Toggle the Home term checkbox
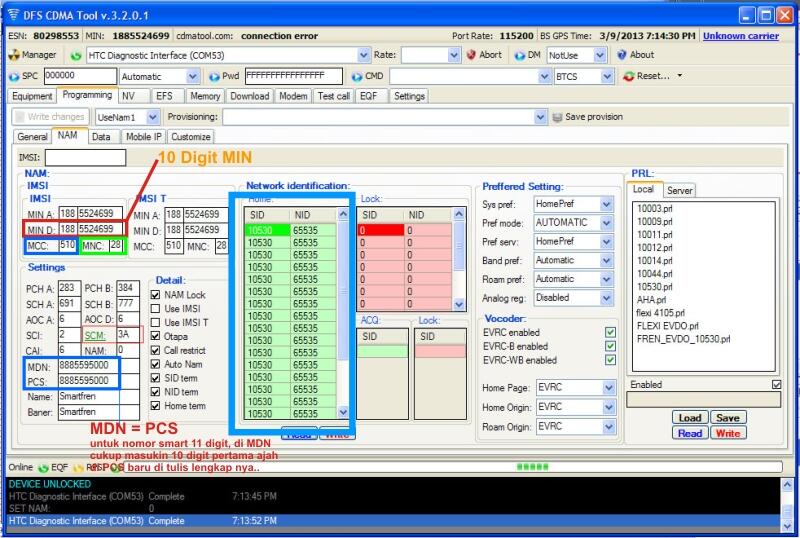The image size is (800, 538). pyautogui.click(x=156, y=405)
